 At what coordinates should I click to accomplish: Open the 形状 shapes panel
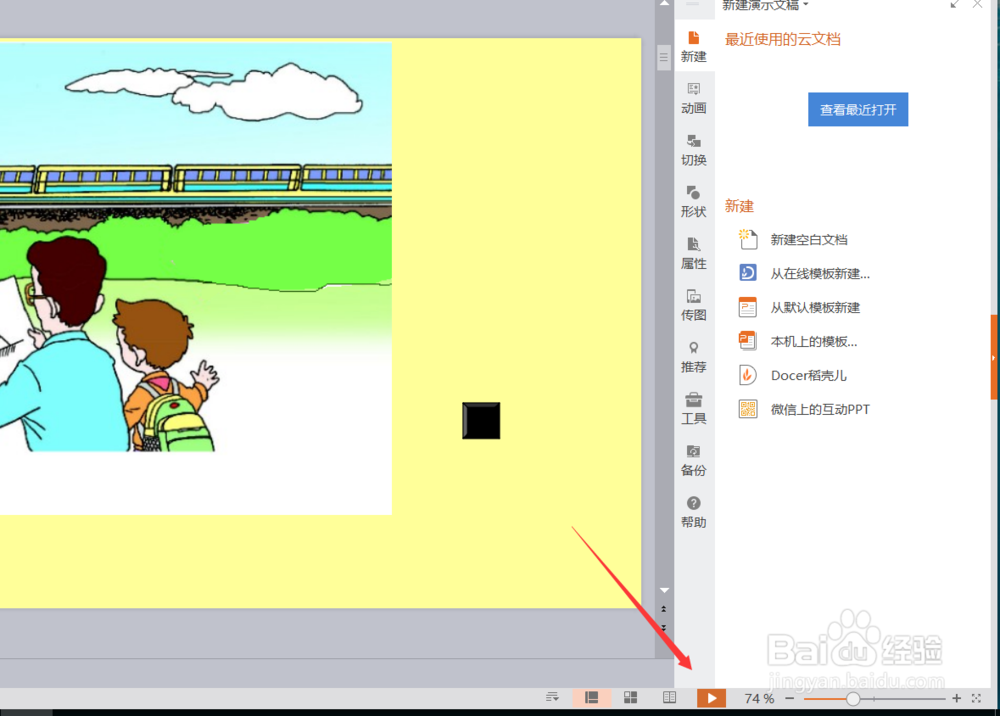click(693, 201)
